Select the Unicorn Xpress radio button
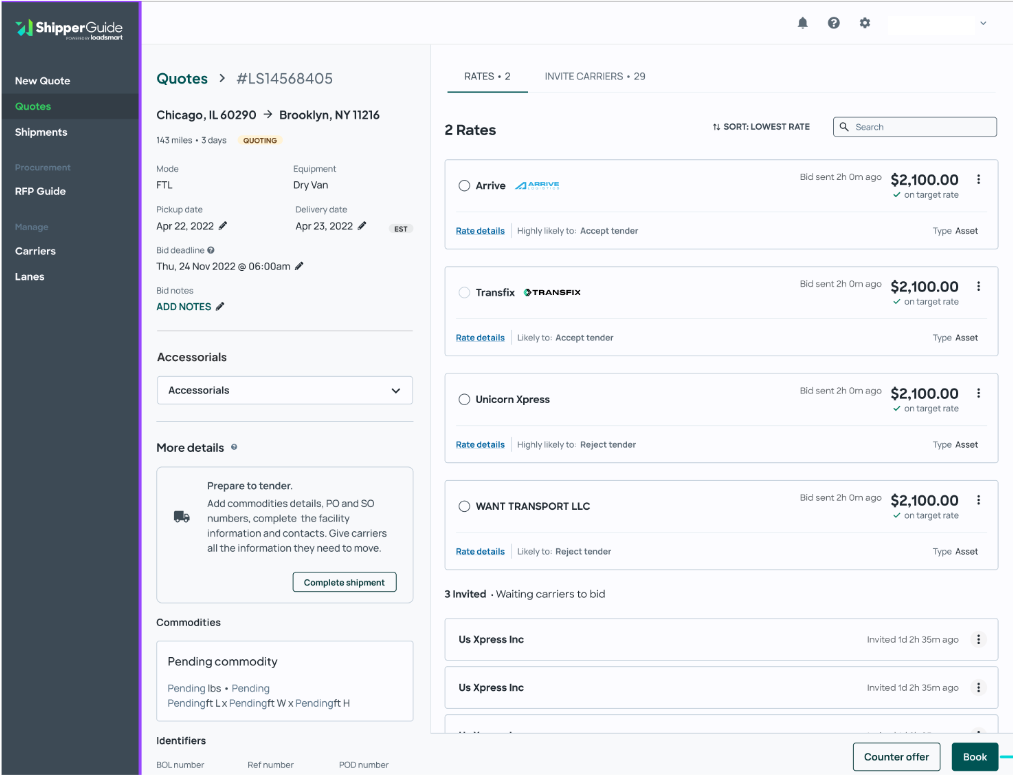The width and height of the screenshot is (1013, 778). [x=464, y=399]
